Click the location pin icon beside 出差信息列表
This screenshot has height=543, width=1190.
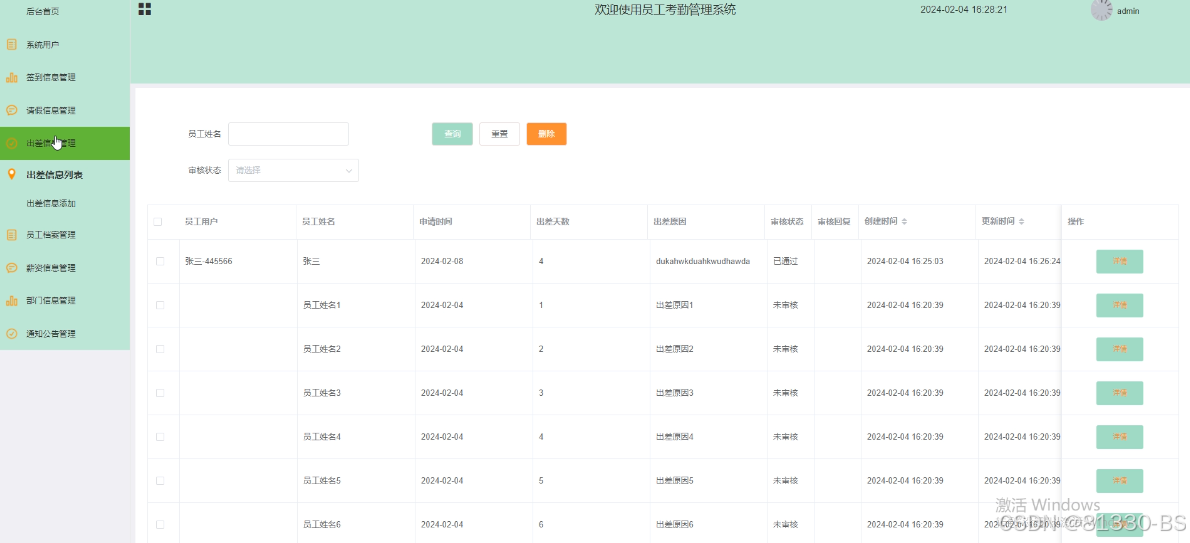(11, 175)
